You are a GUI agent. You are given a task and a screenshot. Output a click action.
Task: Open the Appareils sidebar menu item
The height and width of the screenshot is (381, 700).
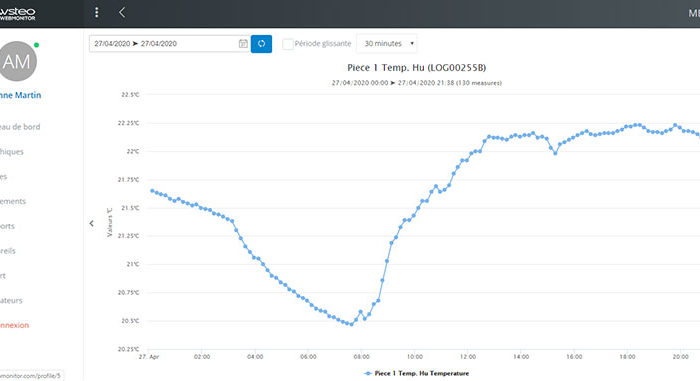(8, 251)
